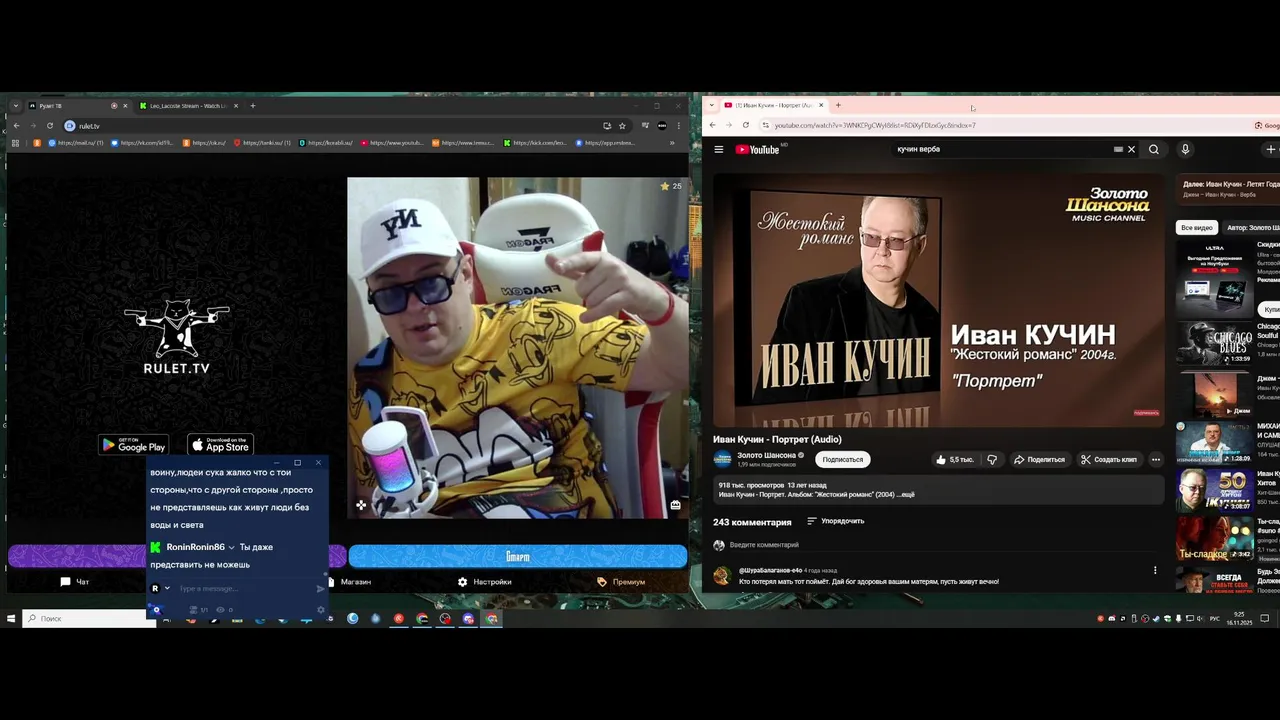Expand the R account selector in chat popup
The image size is (1280, 720).
167,589
